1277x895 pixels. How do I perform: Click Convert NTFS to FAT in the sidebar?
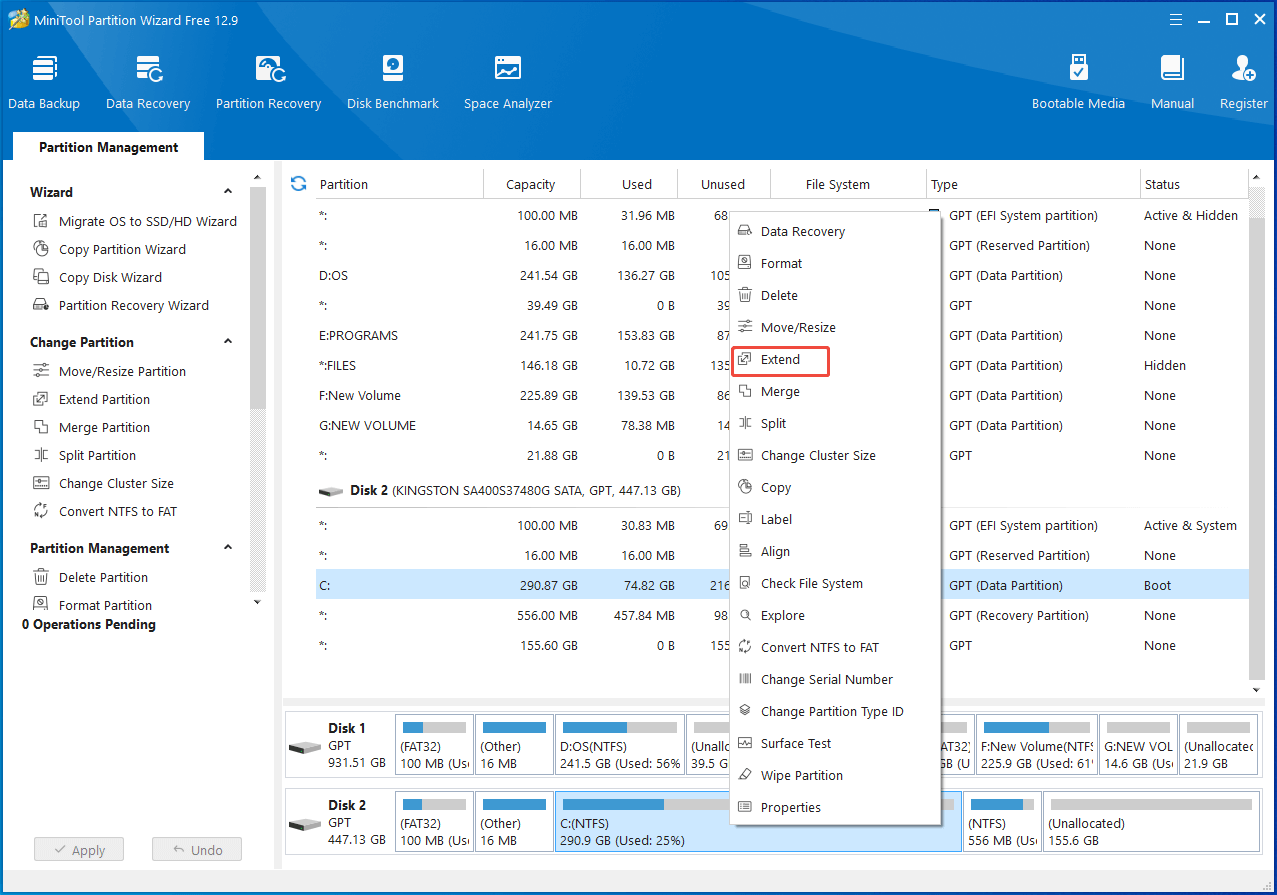[117, 512]
